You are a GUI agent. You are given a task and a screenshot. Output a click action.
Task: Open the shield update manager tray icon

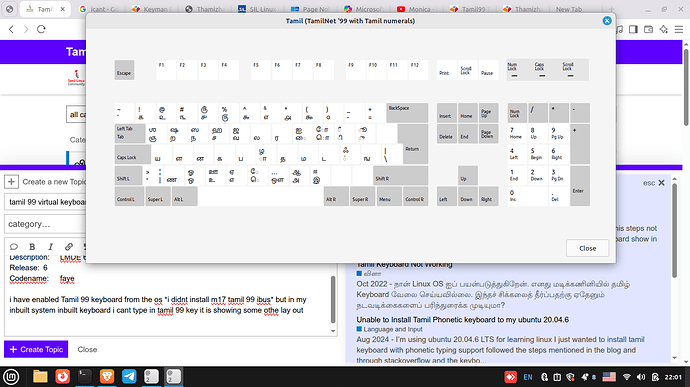point(570,377)
